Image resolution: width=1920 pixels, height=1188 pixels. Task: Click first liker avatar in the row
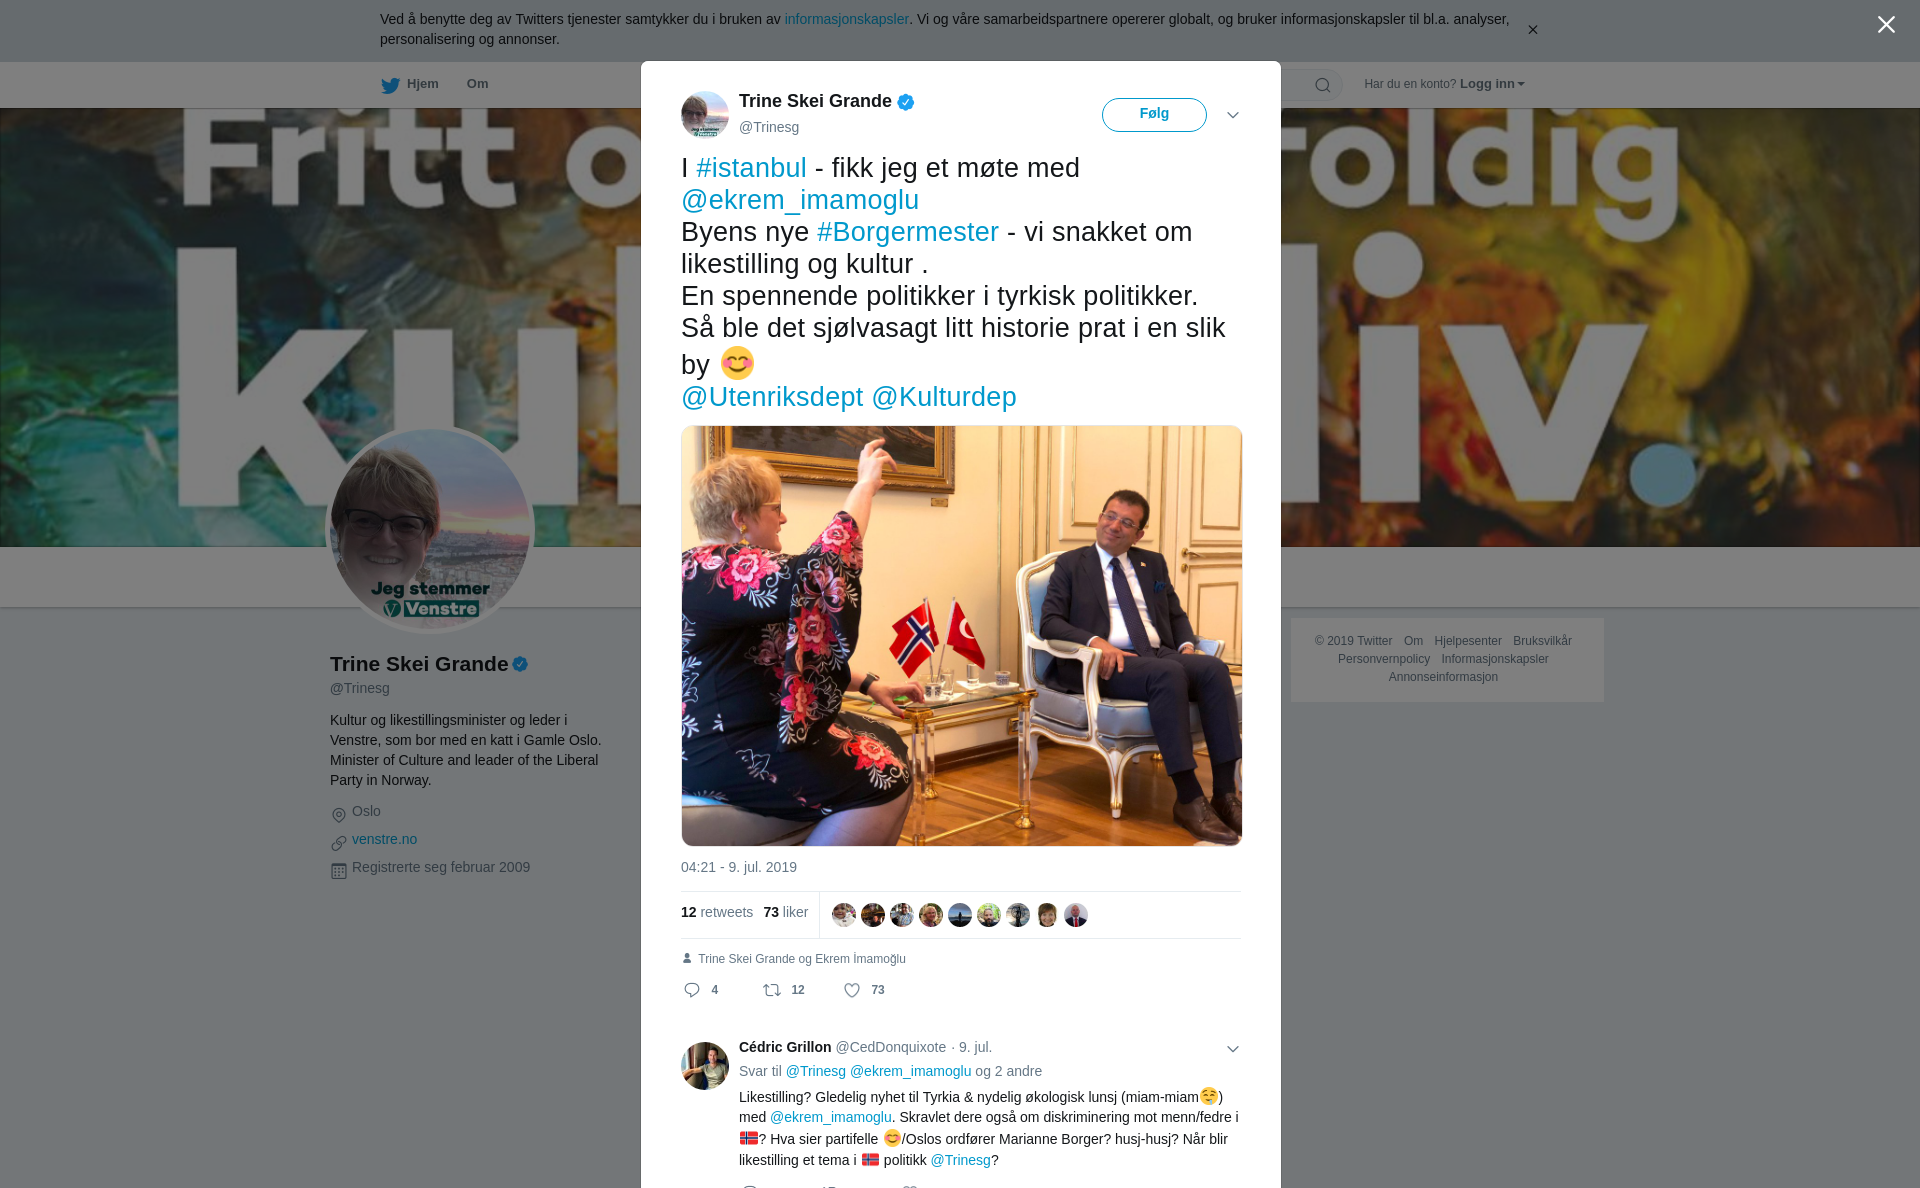click(844, 915)
